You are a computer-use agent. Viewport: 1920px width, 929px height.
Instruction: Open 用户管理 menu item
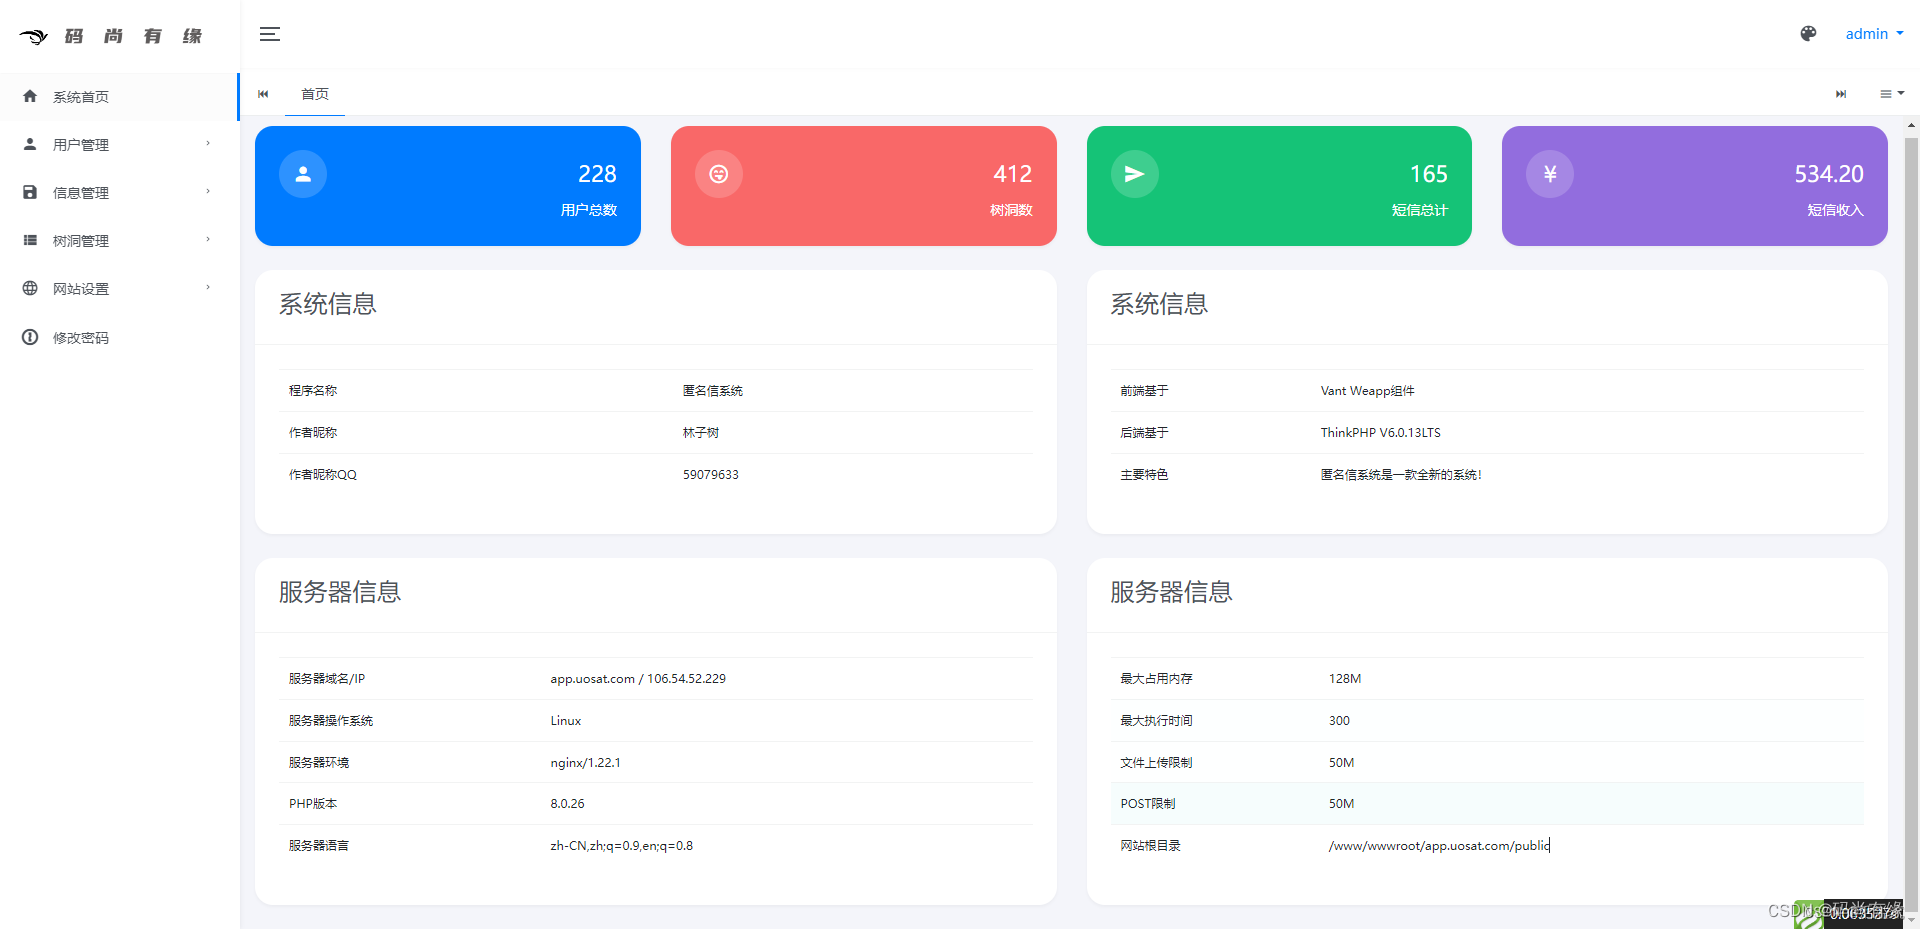point(119,145)
